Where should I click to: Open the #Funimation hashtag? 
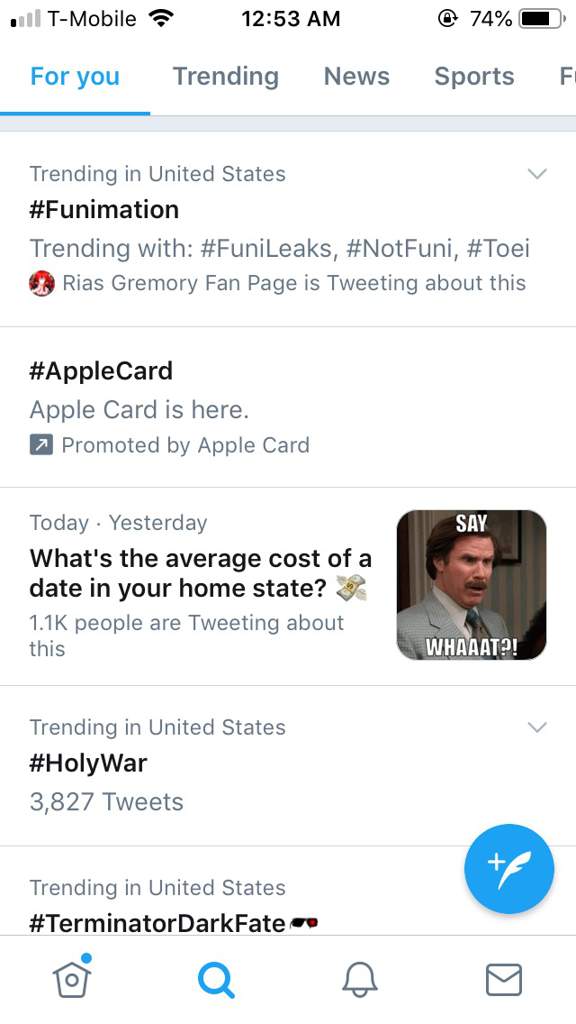(x=104, y=210)
